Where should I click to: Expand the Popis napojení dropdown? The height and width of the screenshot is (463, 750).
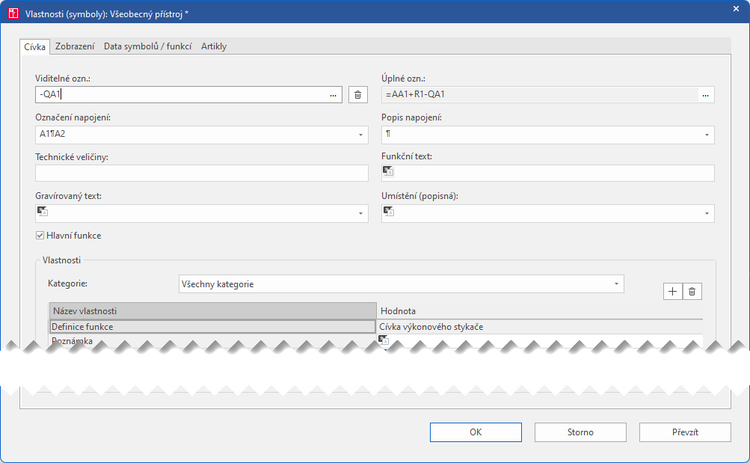pos(706,134)
